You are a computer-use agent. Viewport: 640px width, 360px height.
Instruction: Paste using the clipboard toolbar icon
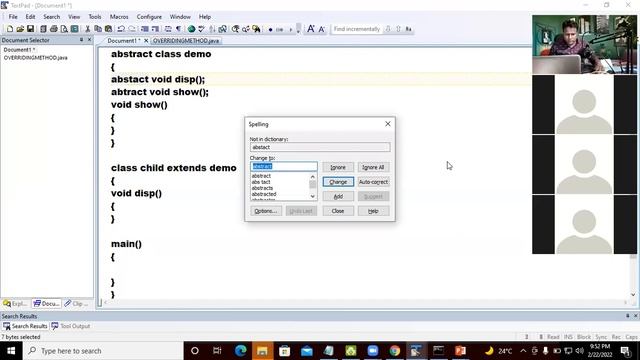click(x=109, y=29)
